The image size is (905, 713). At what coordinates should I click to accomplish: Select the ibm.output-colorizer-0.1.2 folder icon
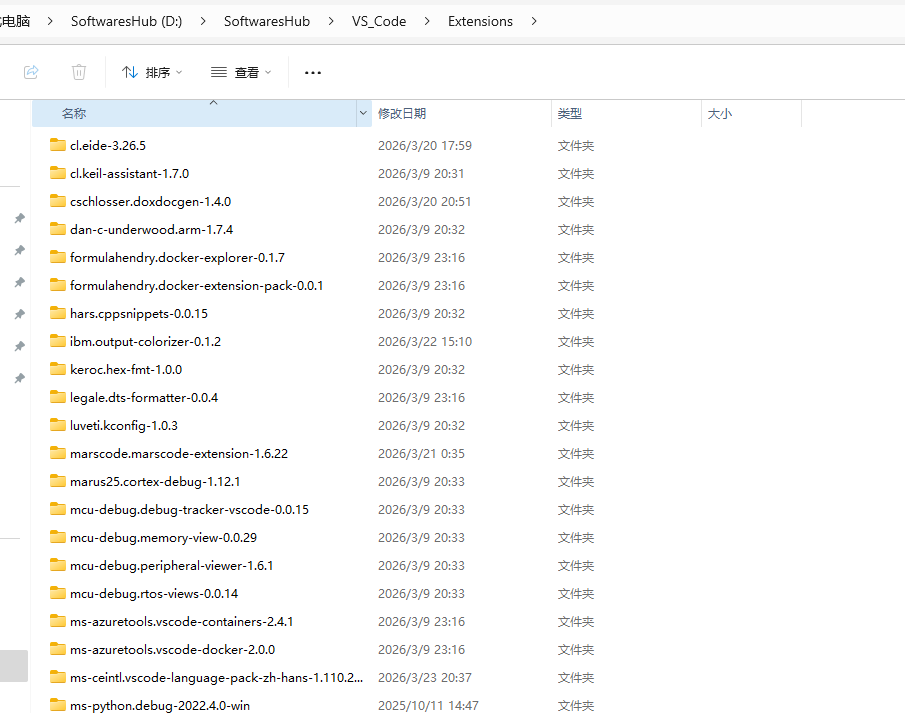[x=58, y=341]
